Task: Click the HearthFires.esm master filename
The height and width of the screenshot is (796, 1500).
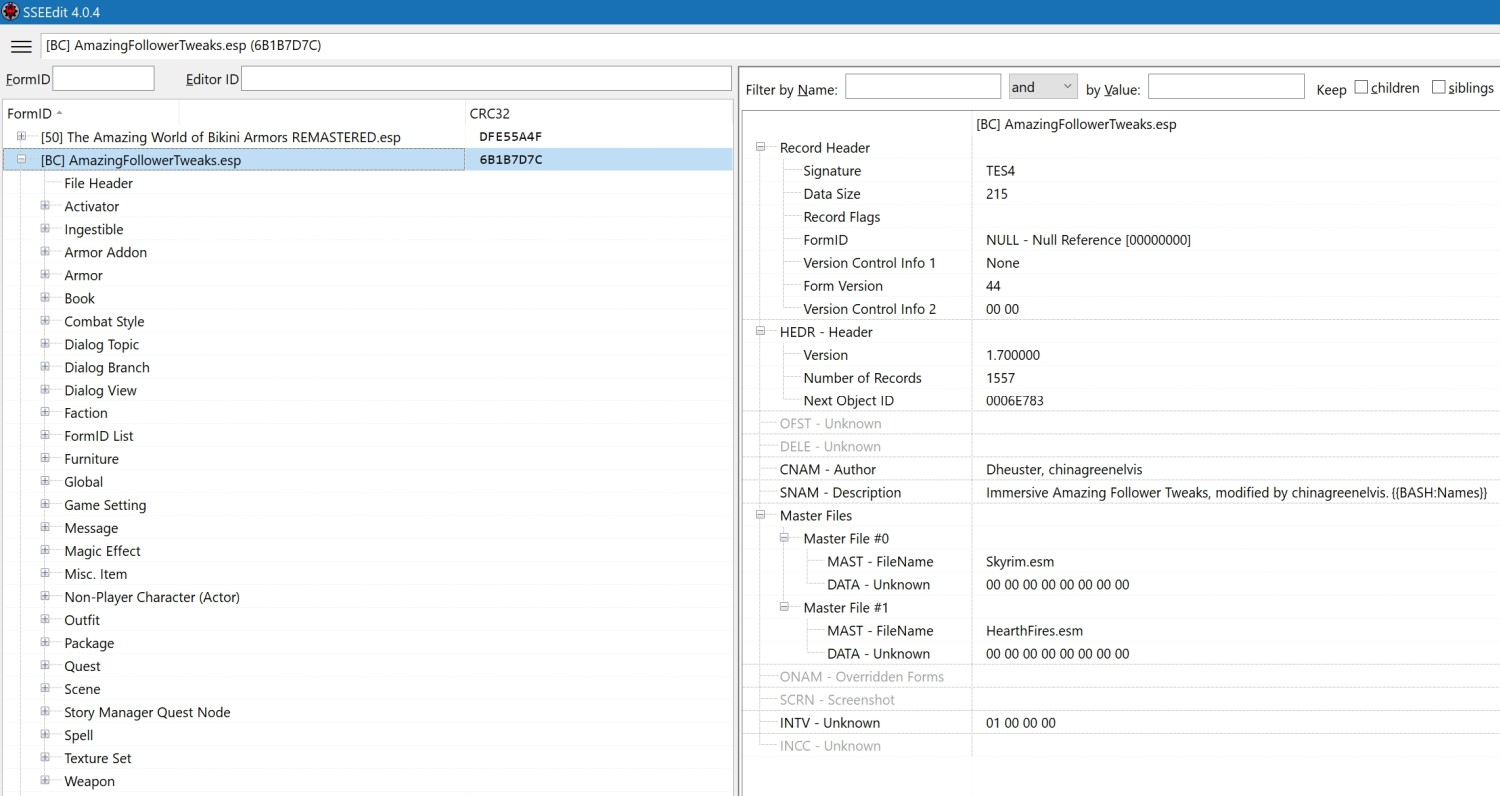Action: (x=1034, y=631)
